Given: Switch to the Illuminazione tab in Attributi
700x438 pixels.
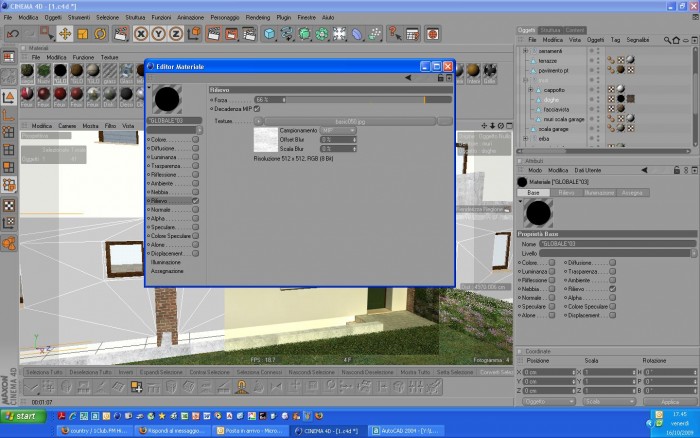Looking at the screenshot, I should [599, 193].
